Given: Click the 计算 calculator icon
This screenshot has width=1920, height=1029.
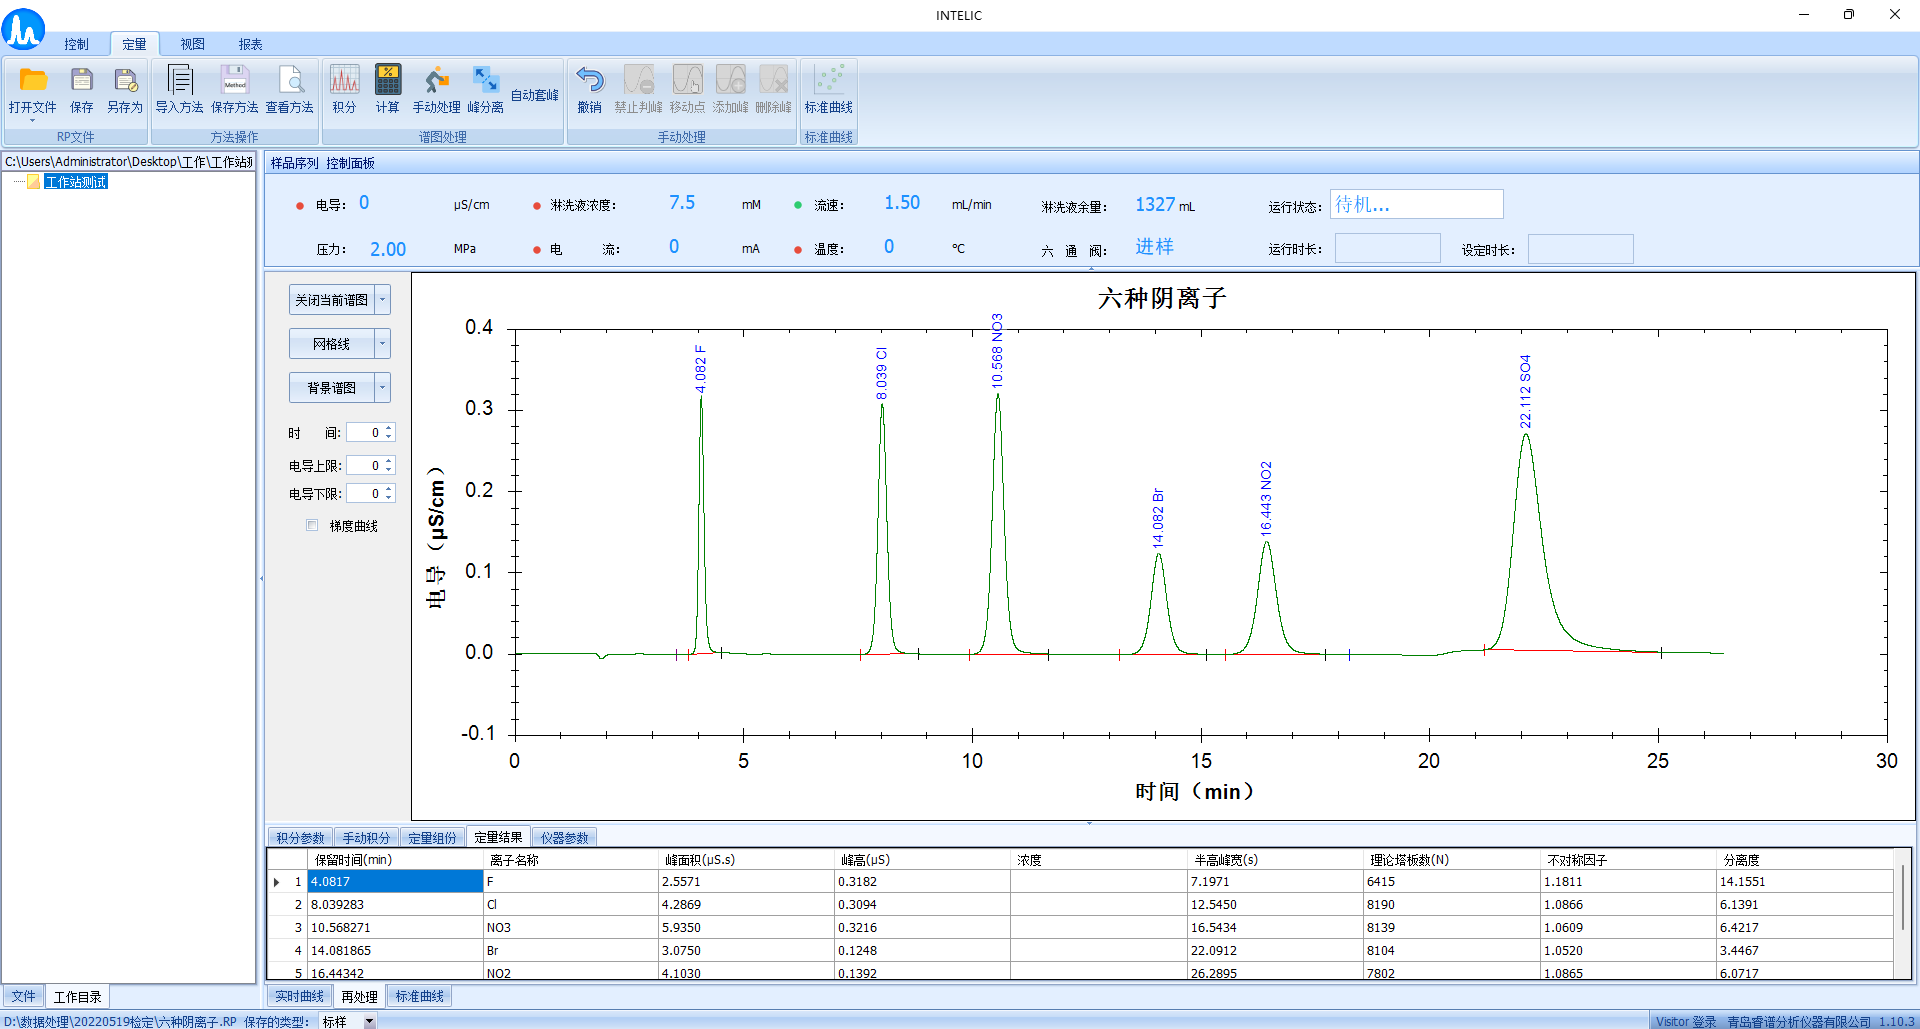Looking at the screenshot, I should tap(388, 91).
